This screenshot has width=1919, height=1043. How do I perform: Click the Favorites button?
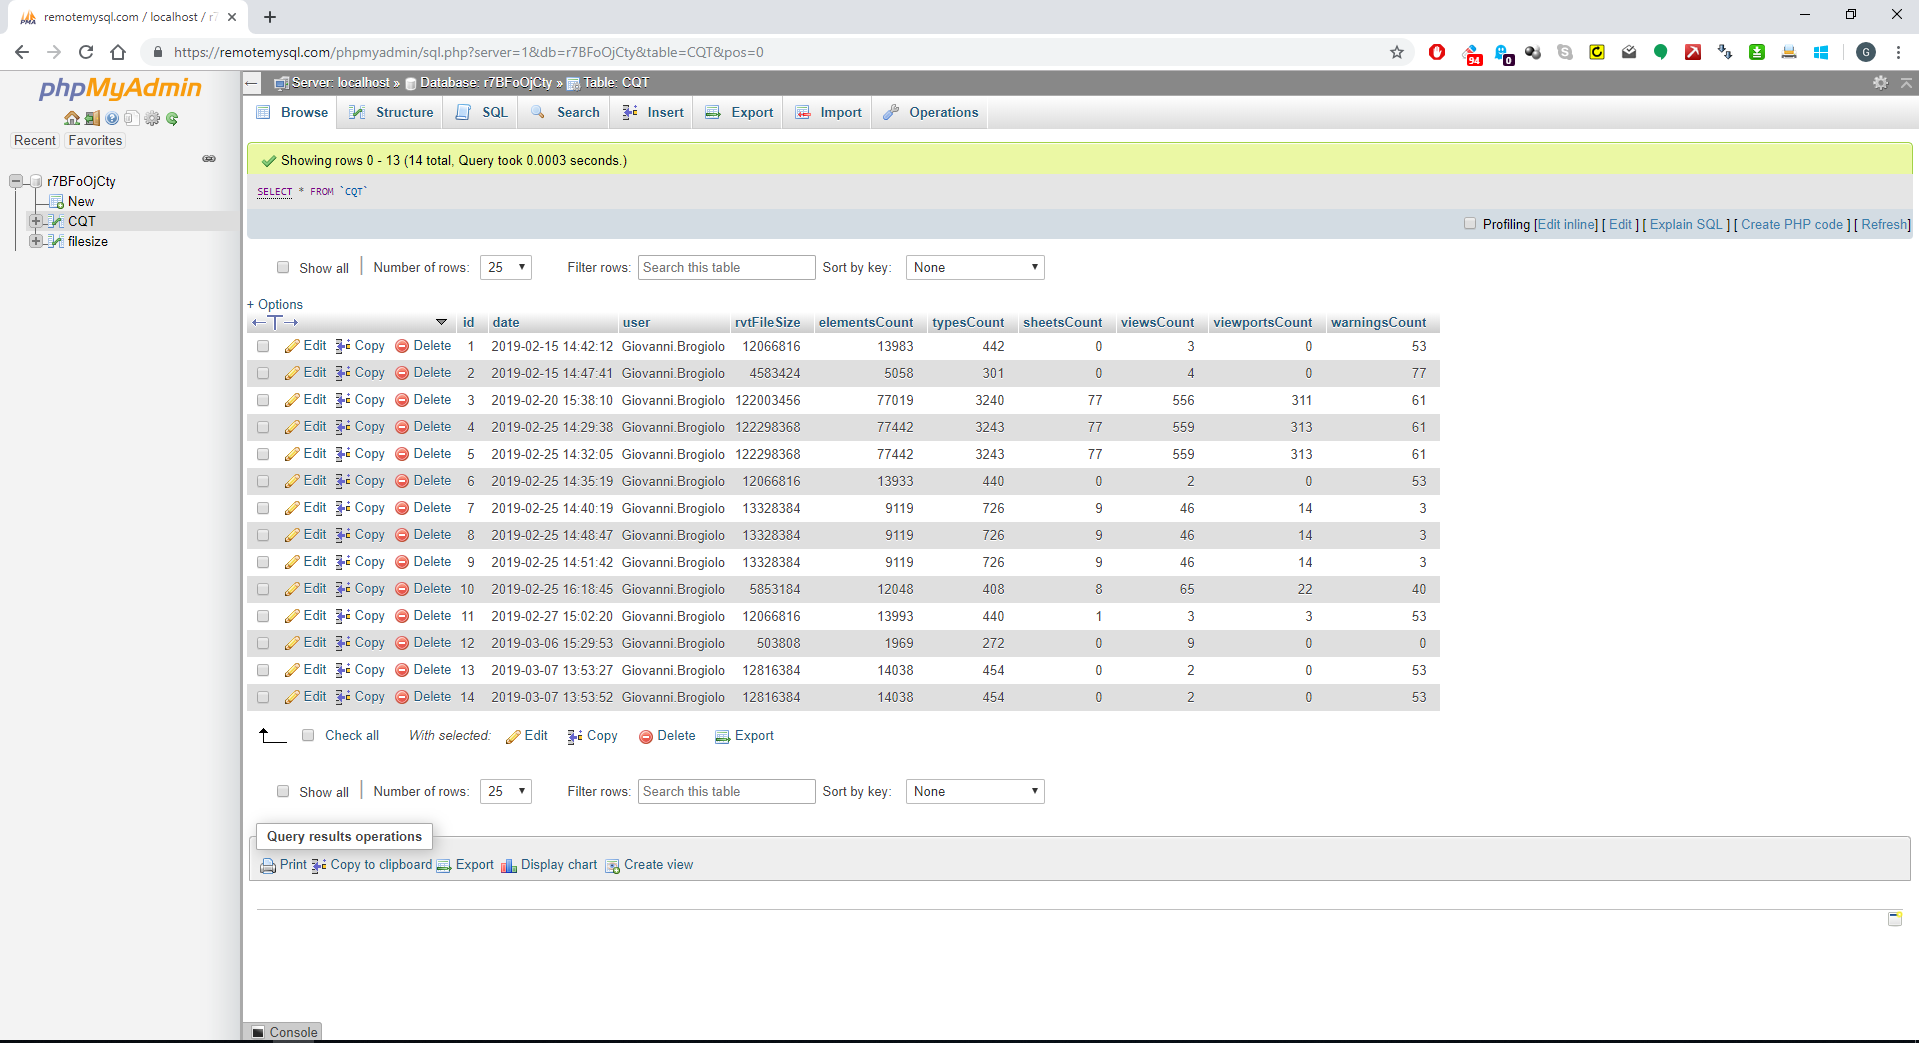pos(95,140)
